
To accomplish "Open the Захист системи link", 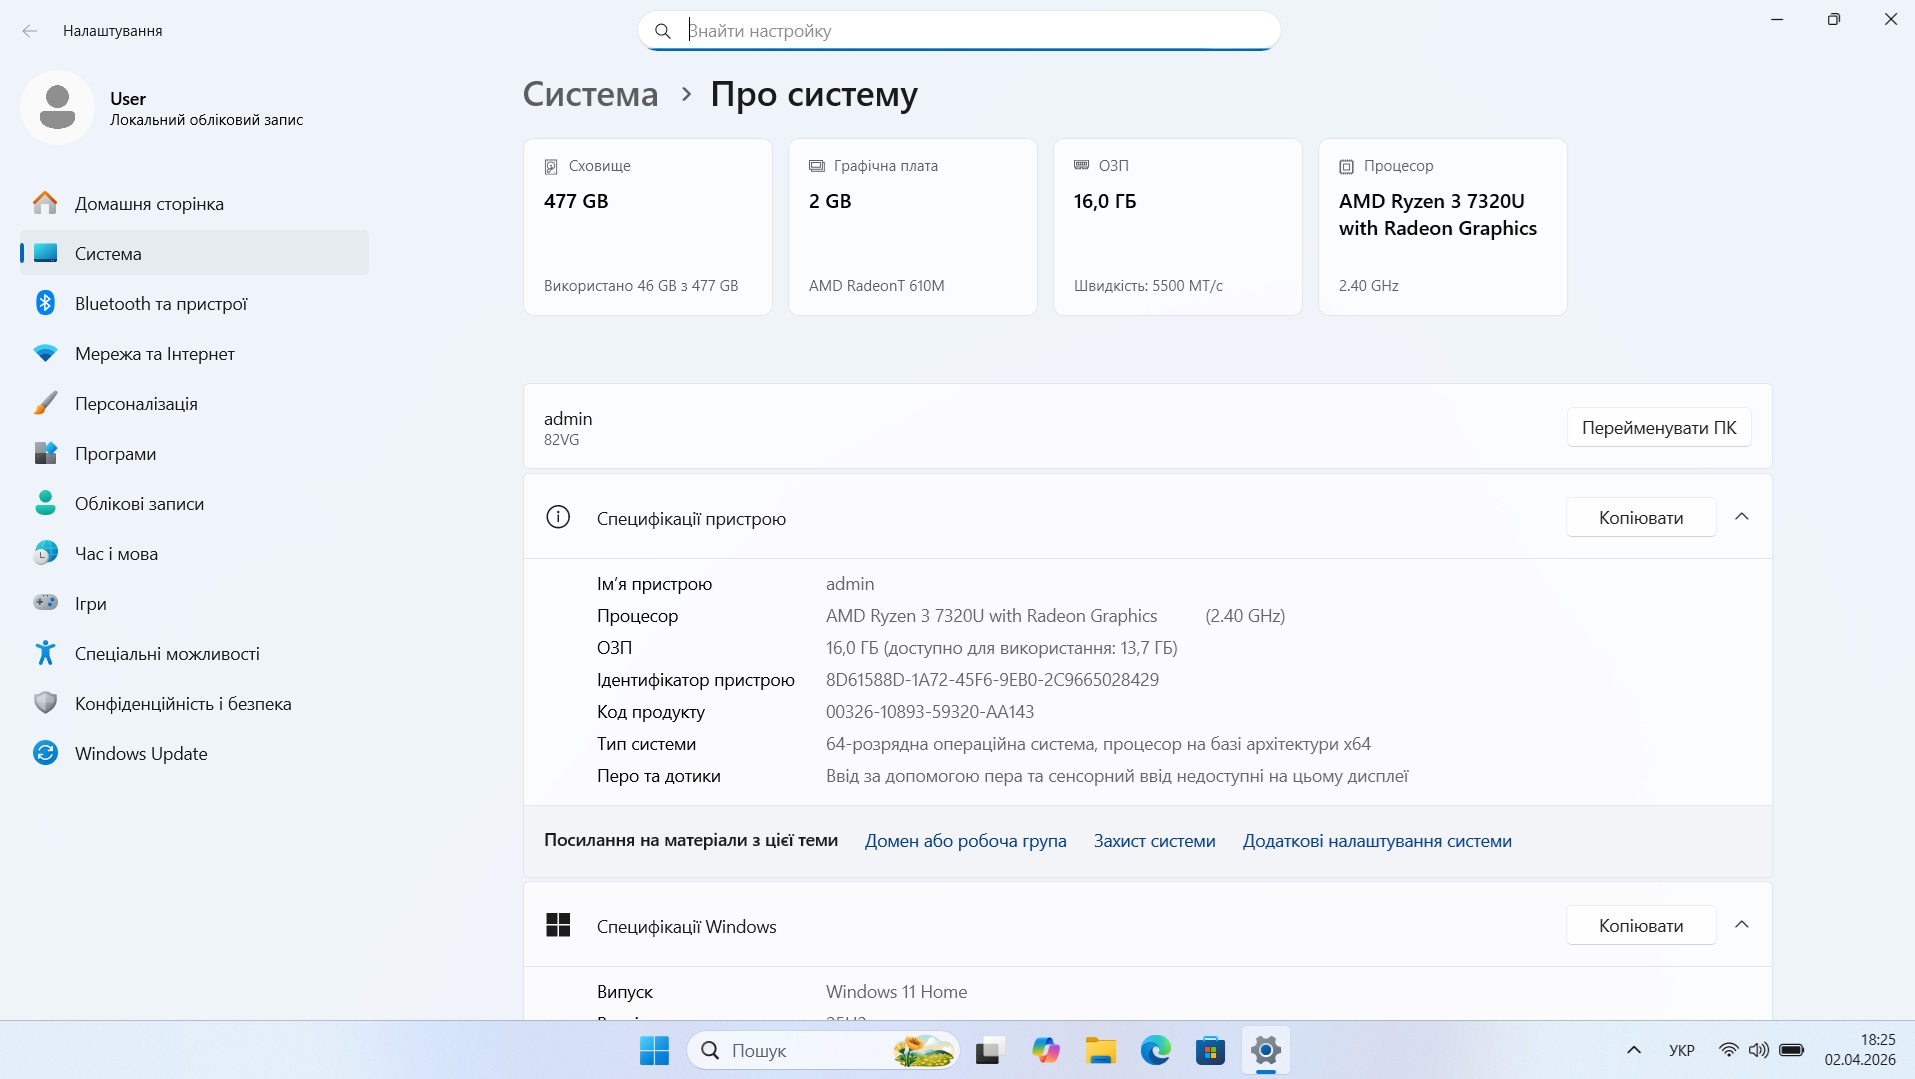I will (x=1153, y=841).
